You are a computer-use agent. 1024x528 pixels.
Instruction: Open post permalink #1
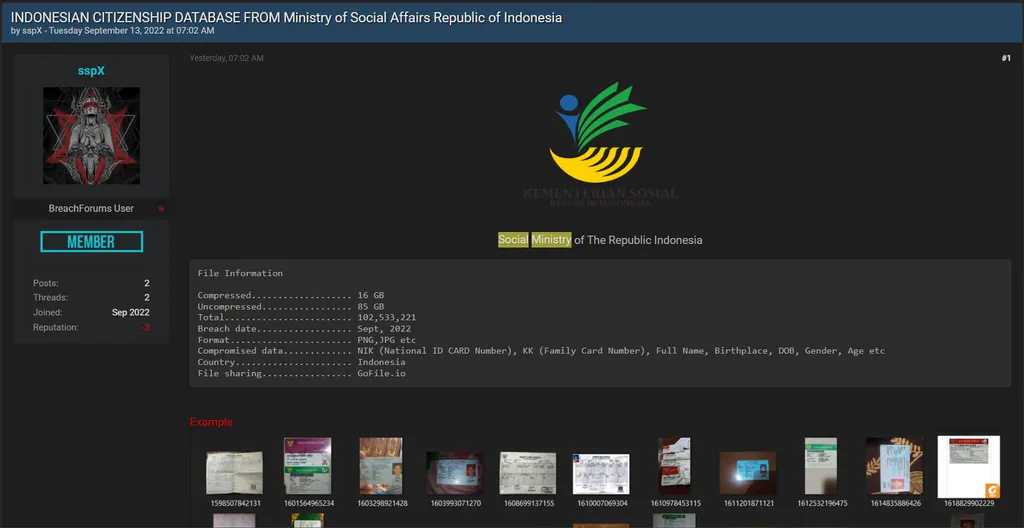pyautogui.click(x=1005, y=58)
